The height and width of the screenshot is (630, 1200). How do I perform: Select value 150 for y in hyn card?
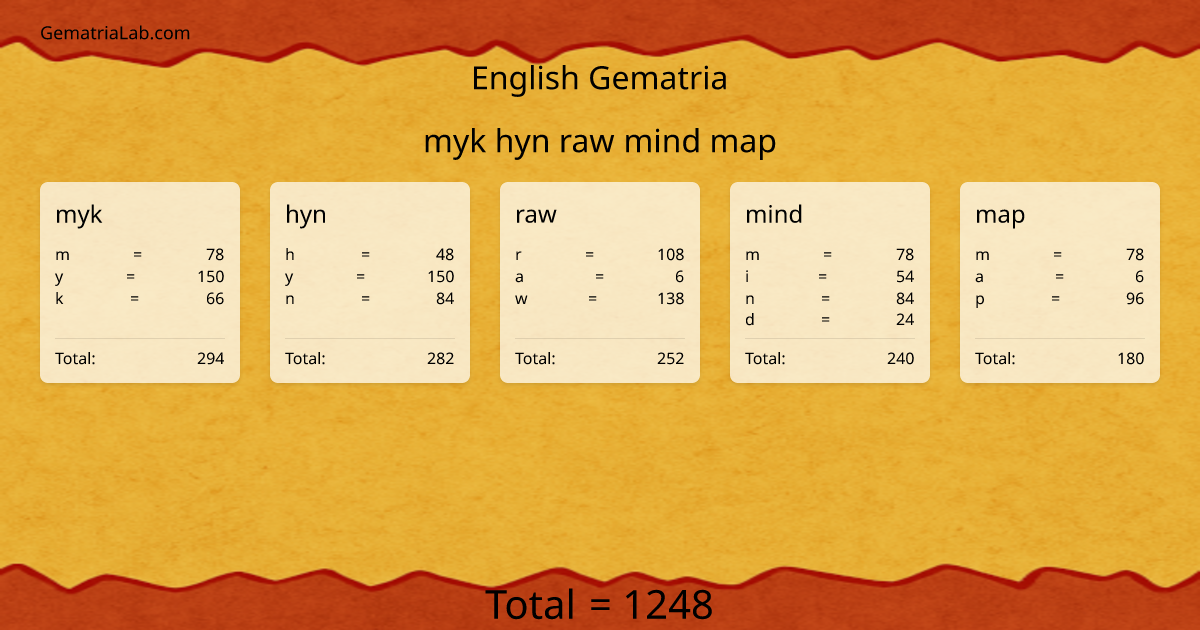point(441,277)
